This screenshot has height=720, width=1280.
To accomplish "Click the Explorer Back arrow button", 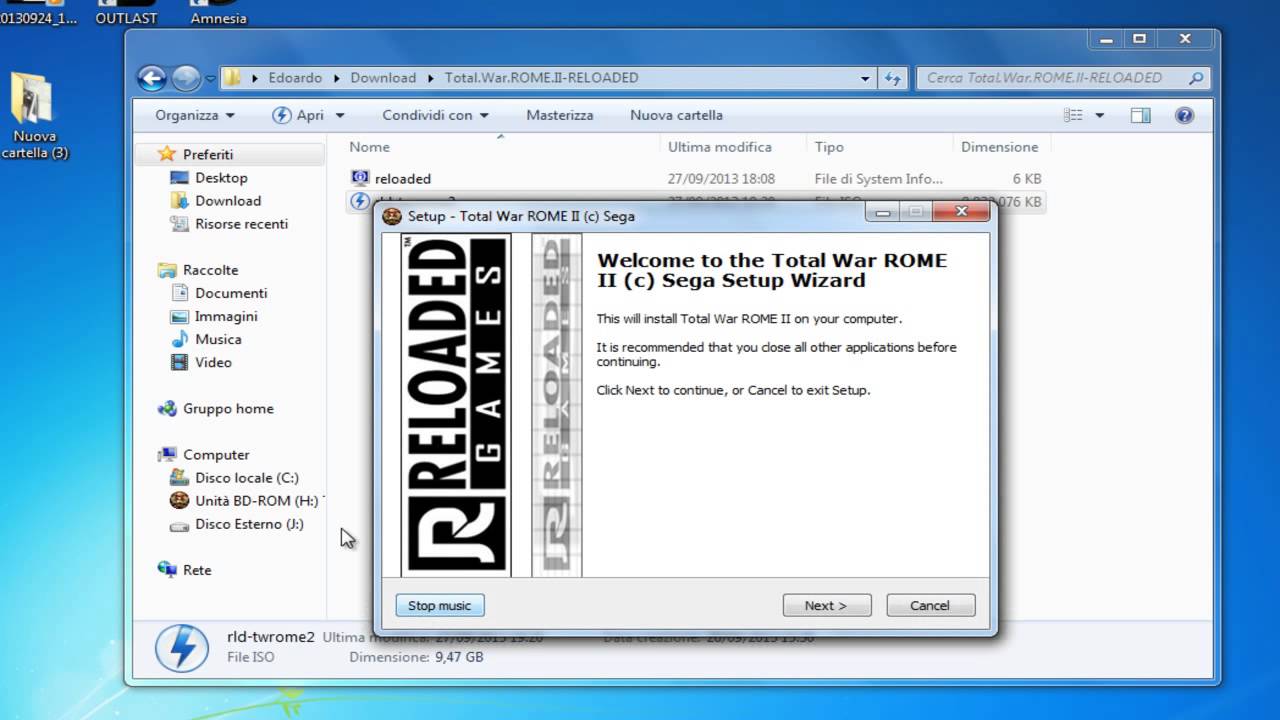I will pos(152,78).
